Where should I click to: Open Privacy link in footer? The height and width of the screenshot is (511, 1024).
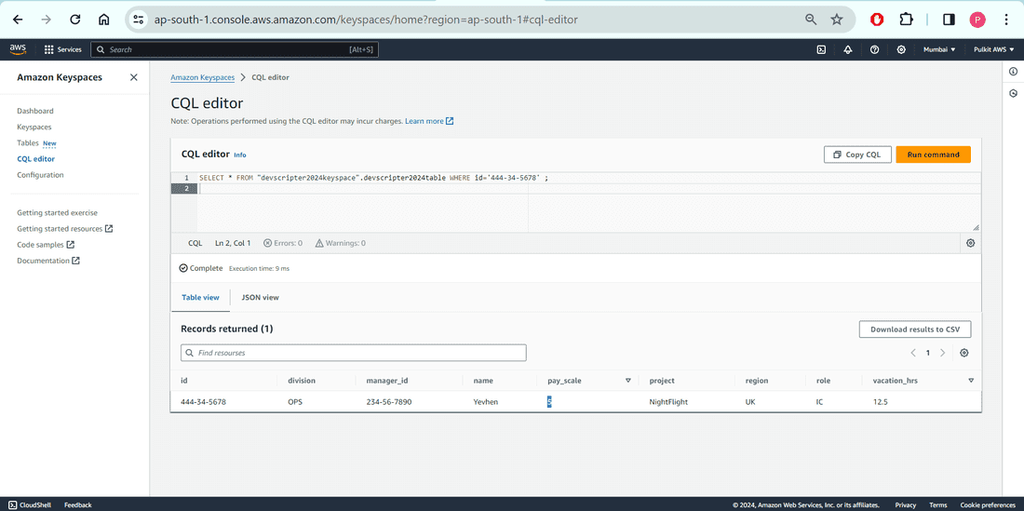click(x=905, y=504)
